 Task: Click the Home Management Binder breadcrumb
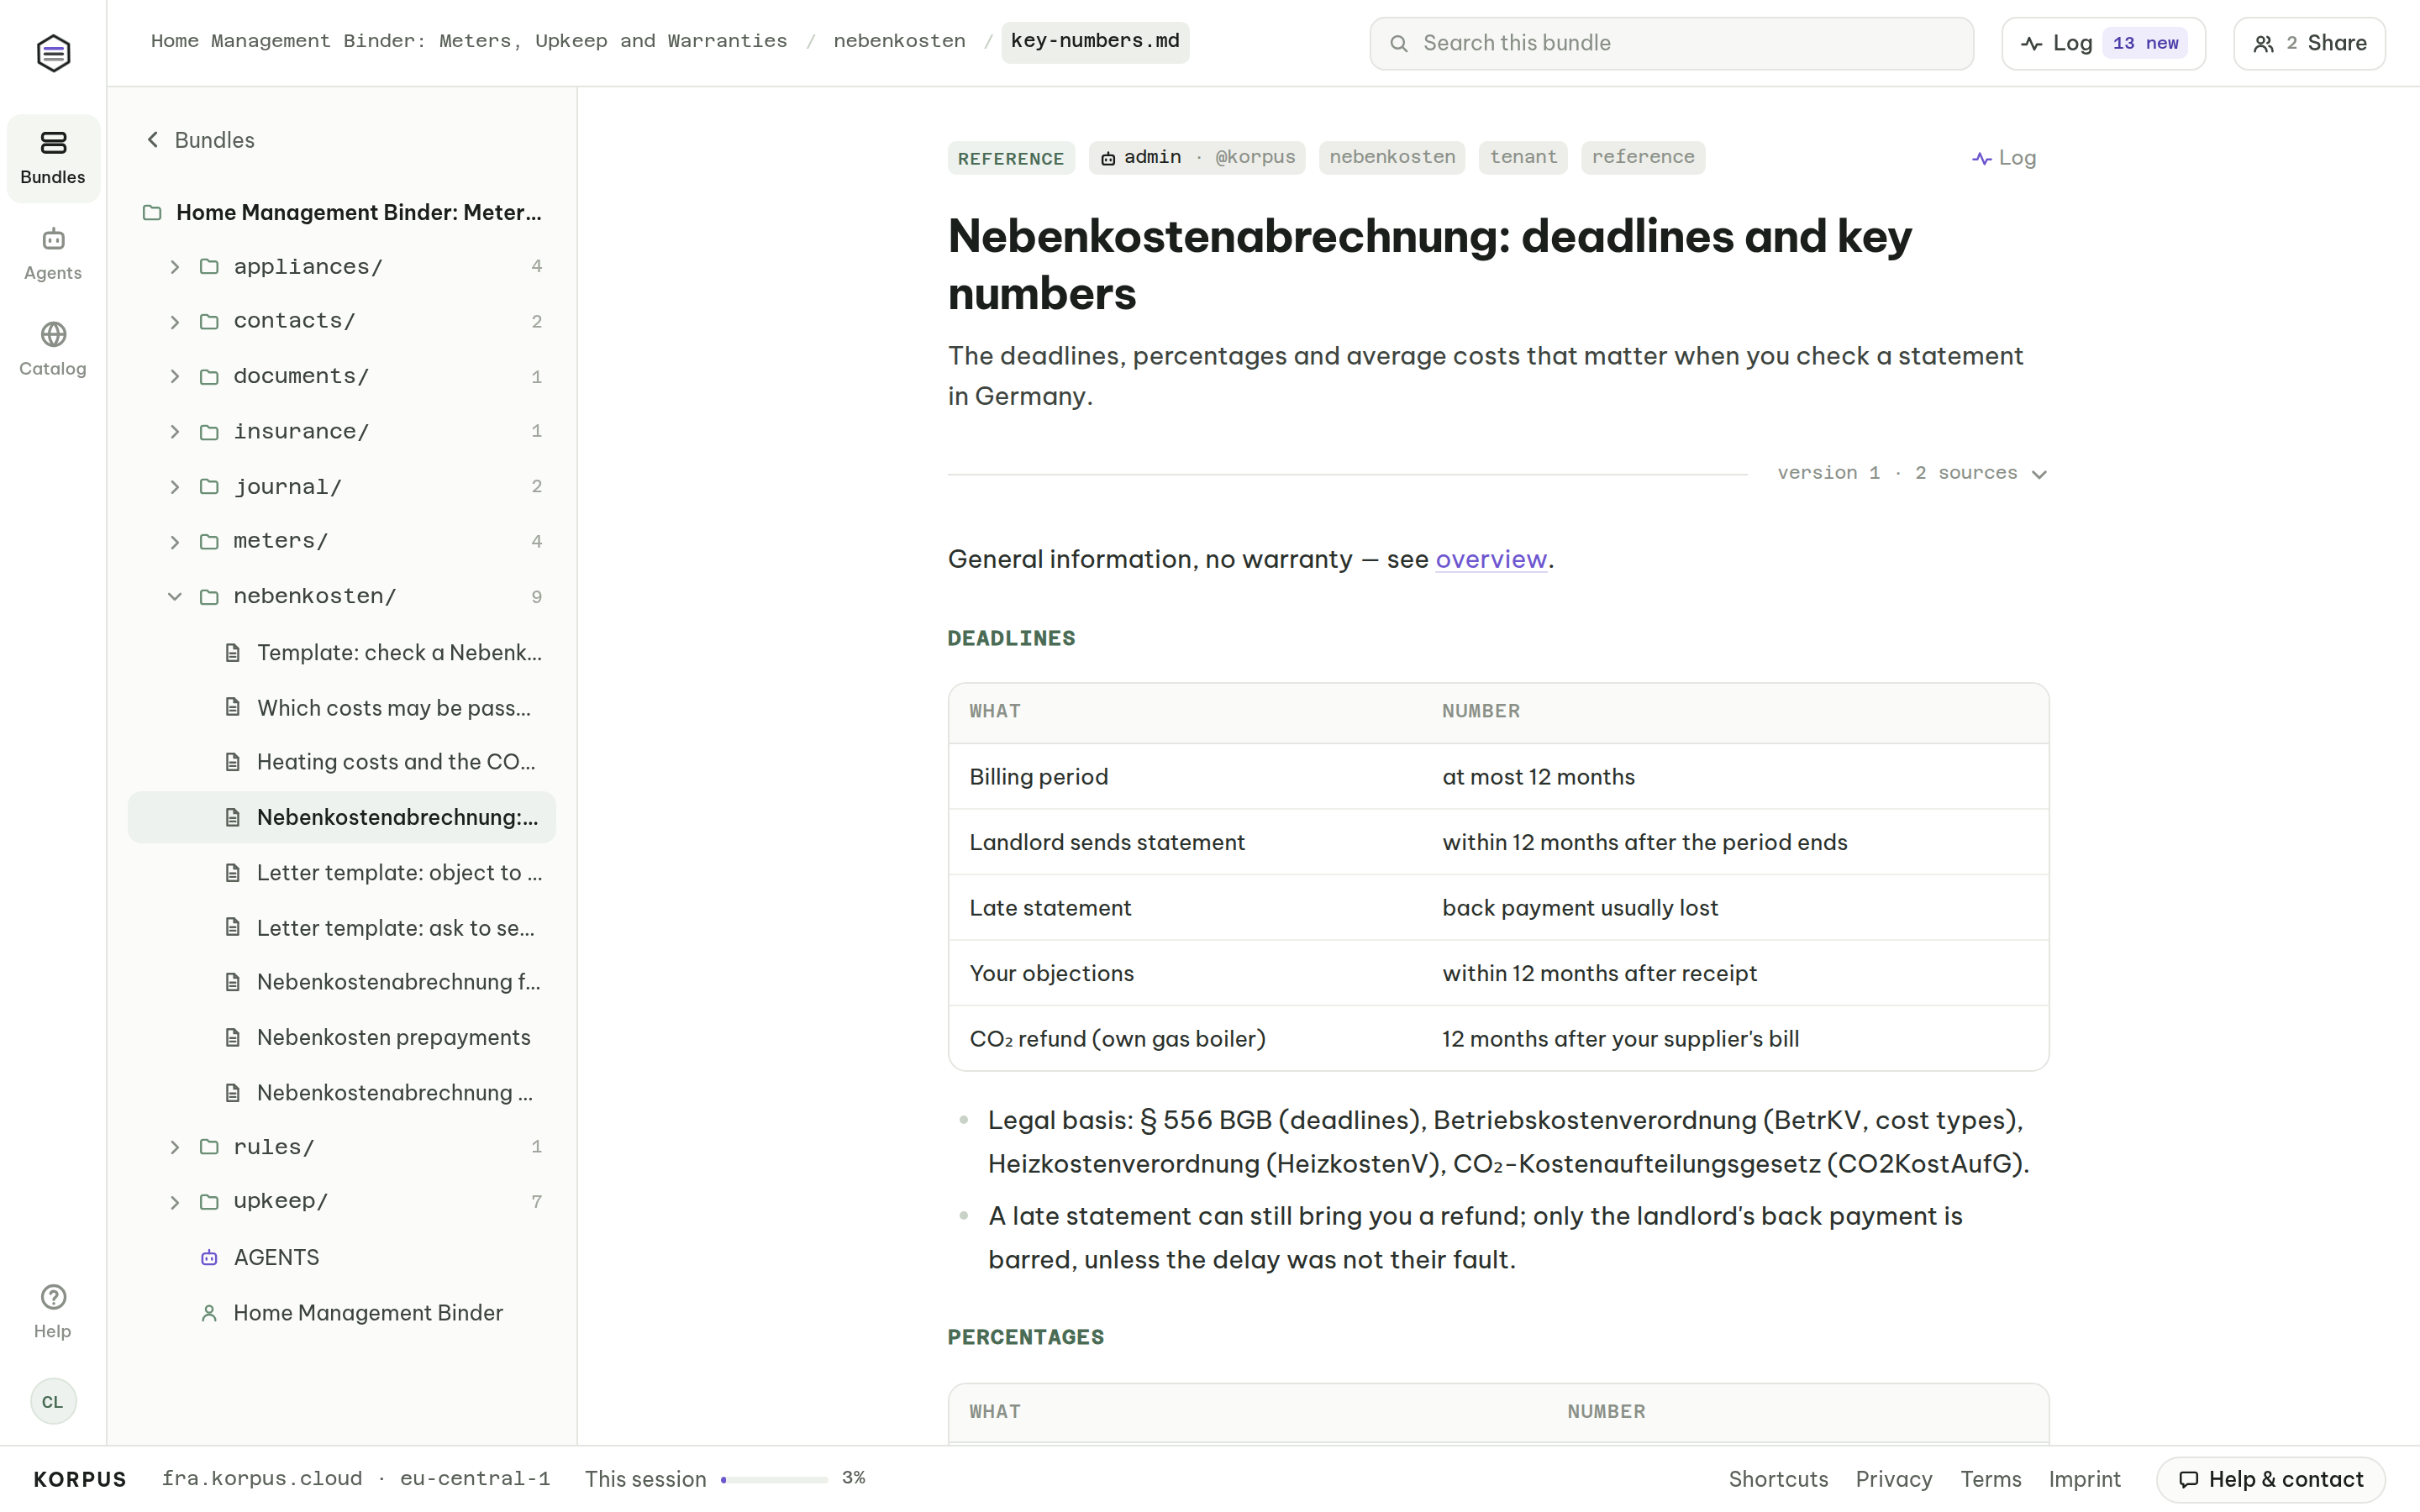469,41
